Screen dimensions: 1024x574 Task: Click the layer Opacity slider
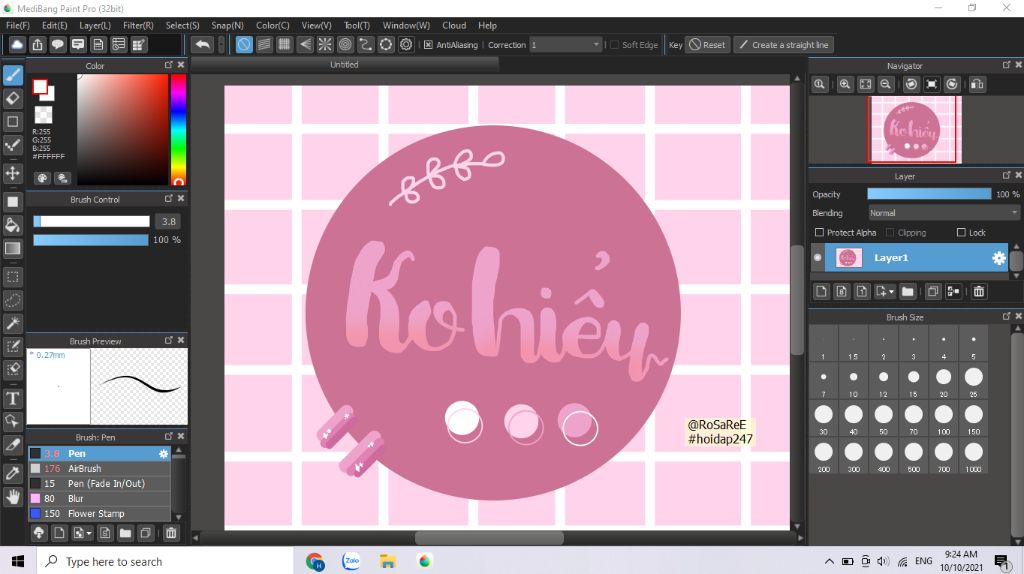(929, 194)
